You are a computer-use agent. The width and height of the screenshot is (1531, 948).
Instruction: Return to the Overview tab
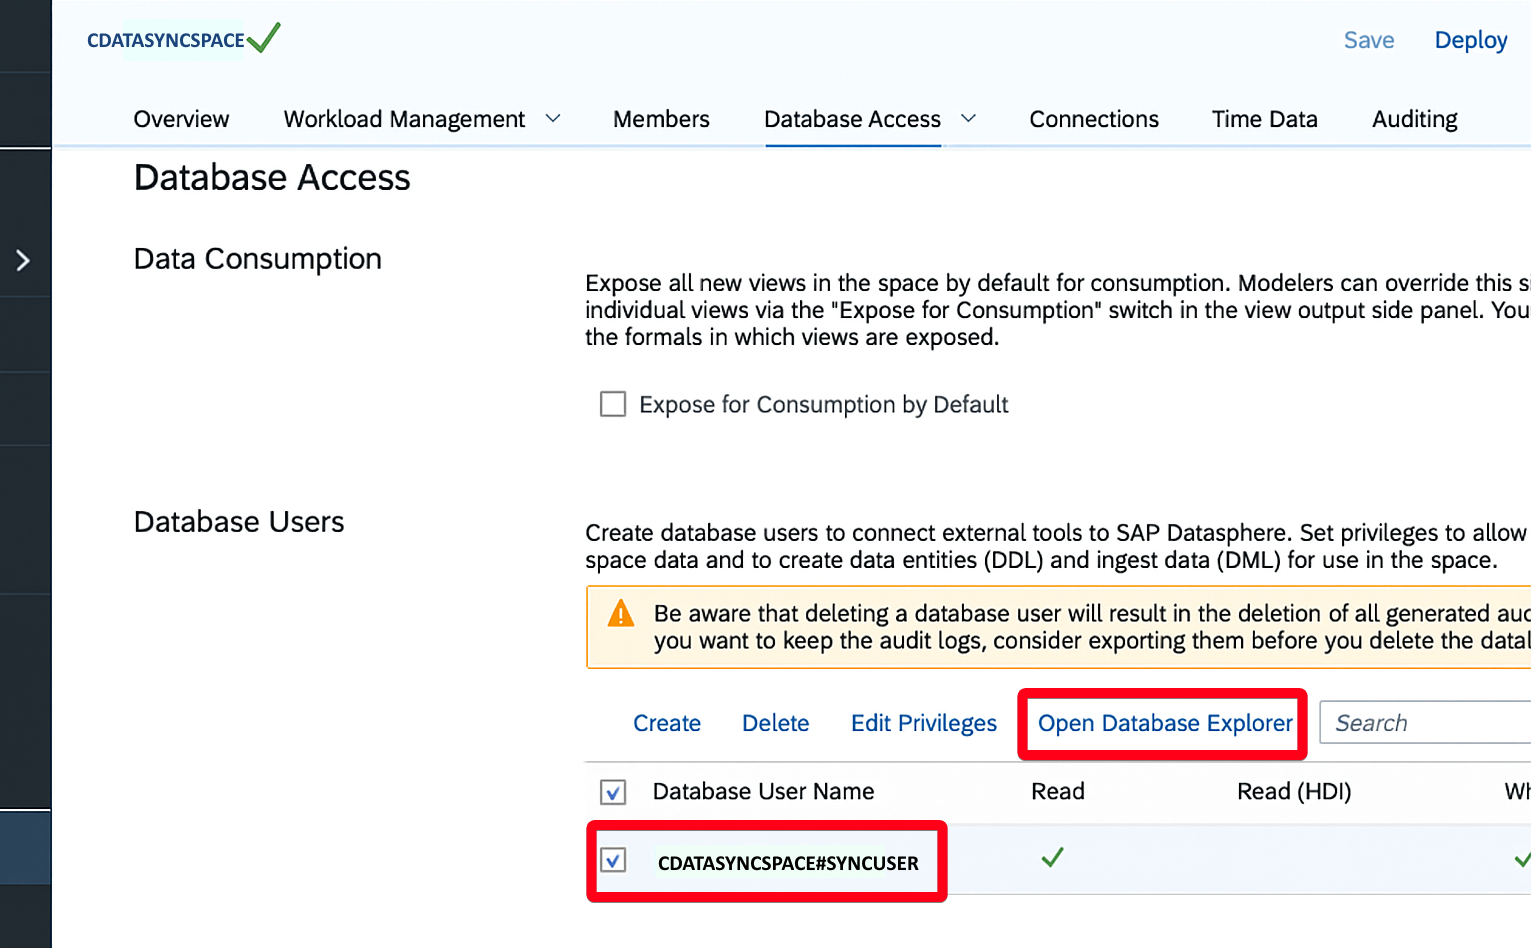click(x=180, y=118)
